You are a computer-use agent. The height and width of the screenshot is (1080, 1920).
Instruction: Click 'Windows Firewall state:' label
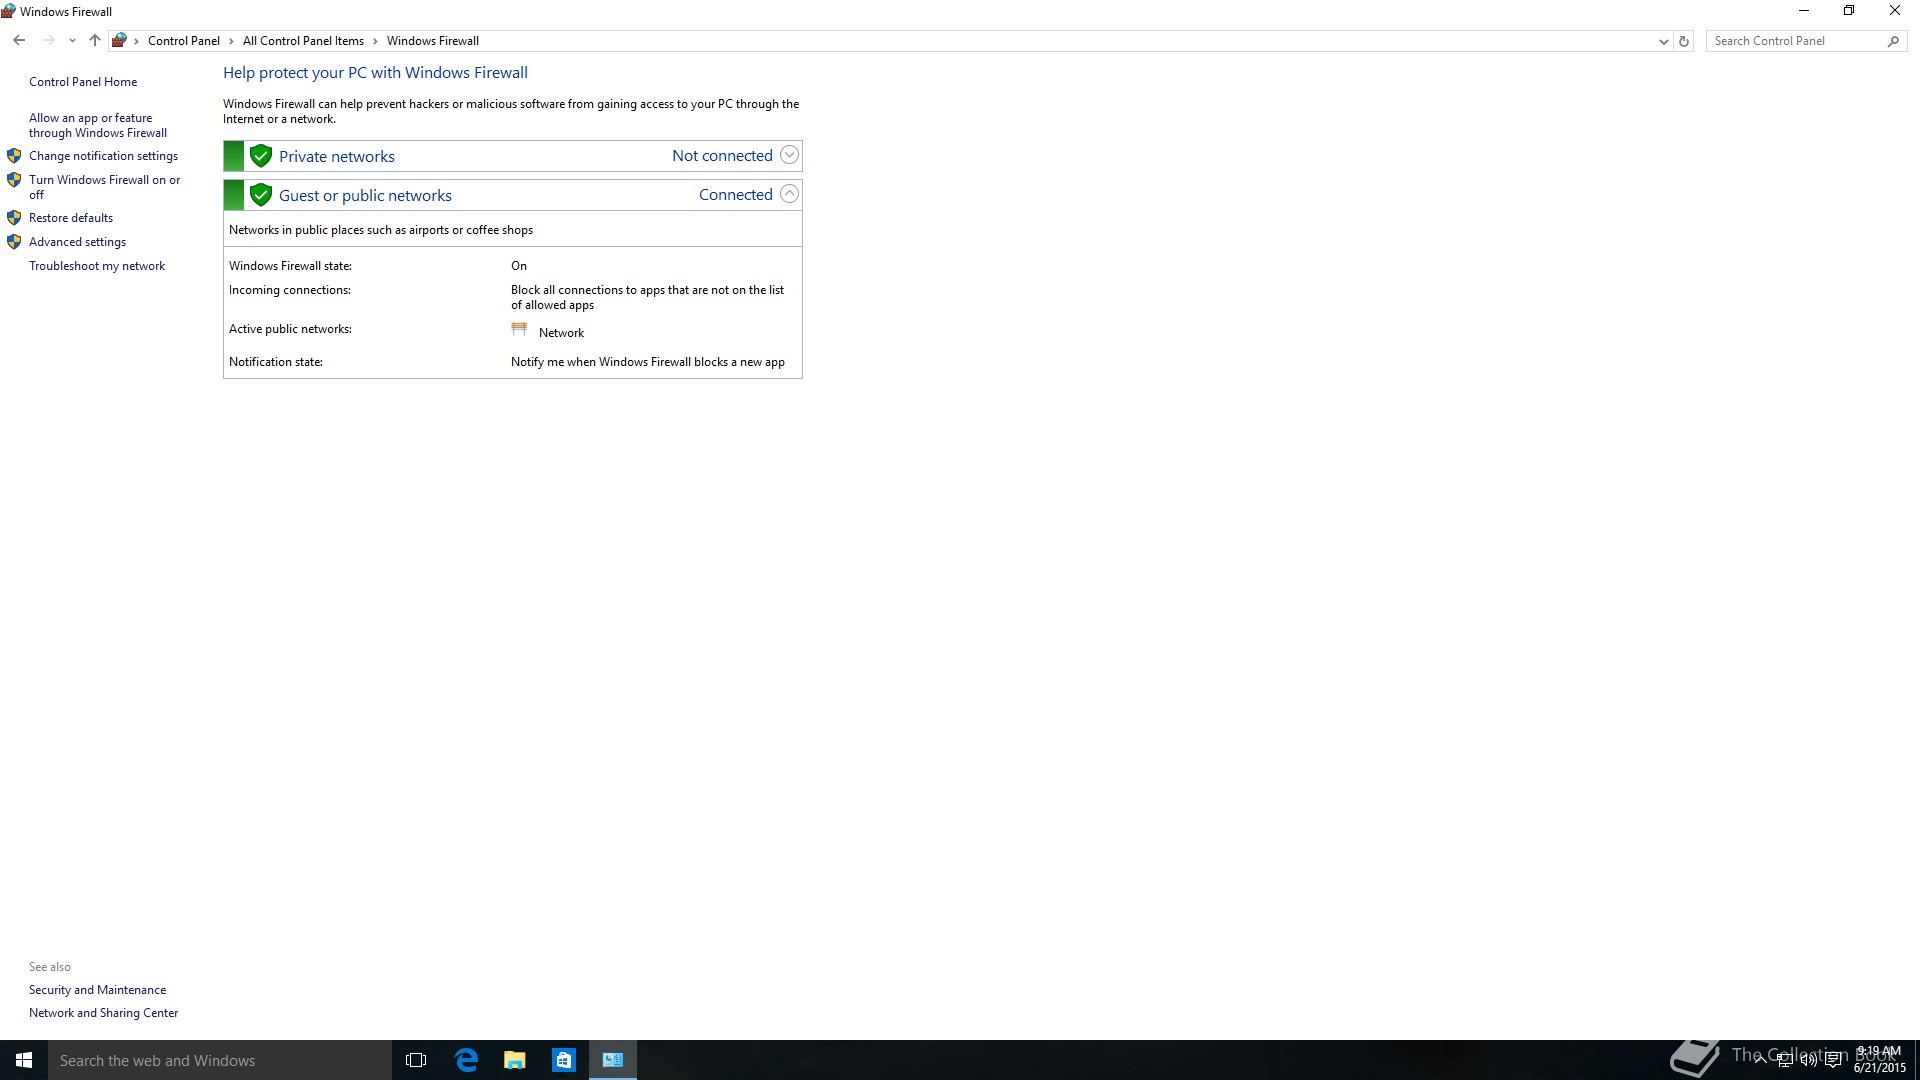click(290, 266)
